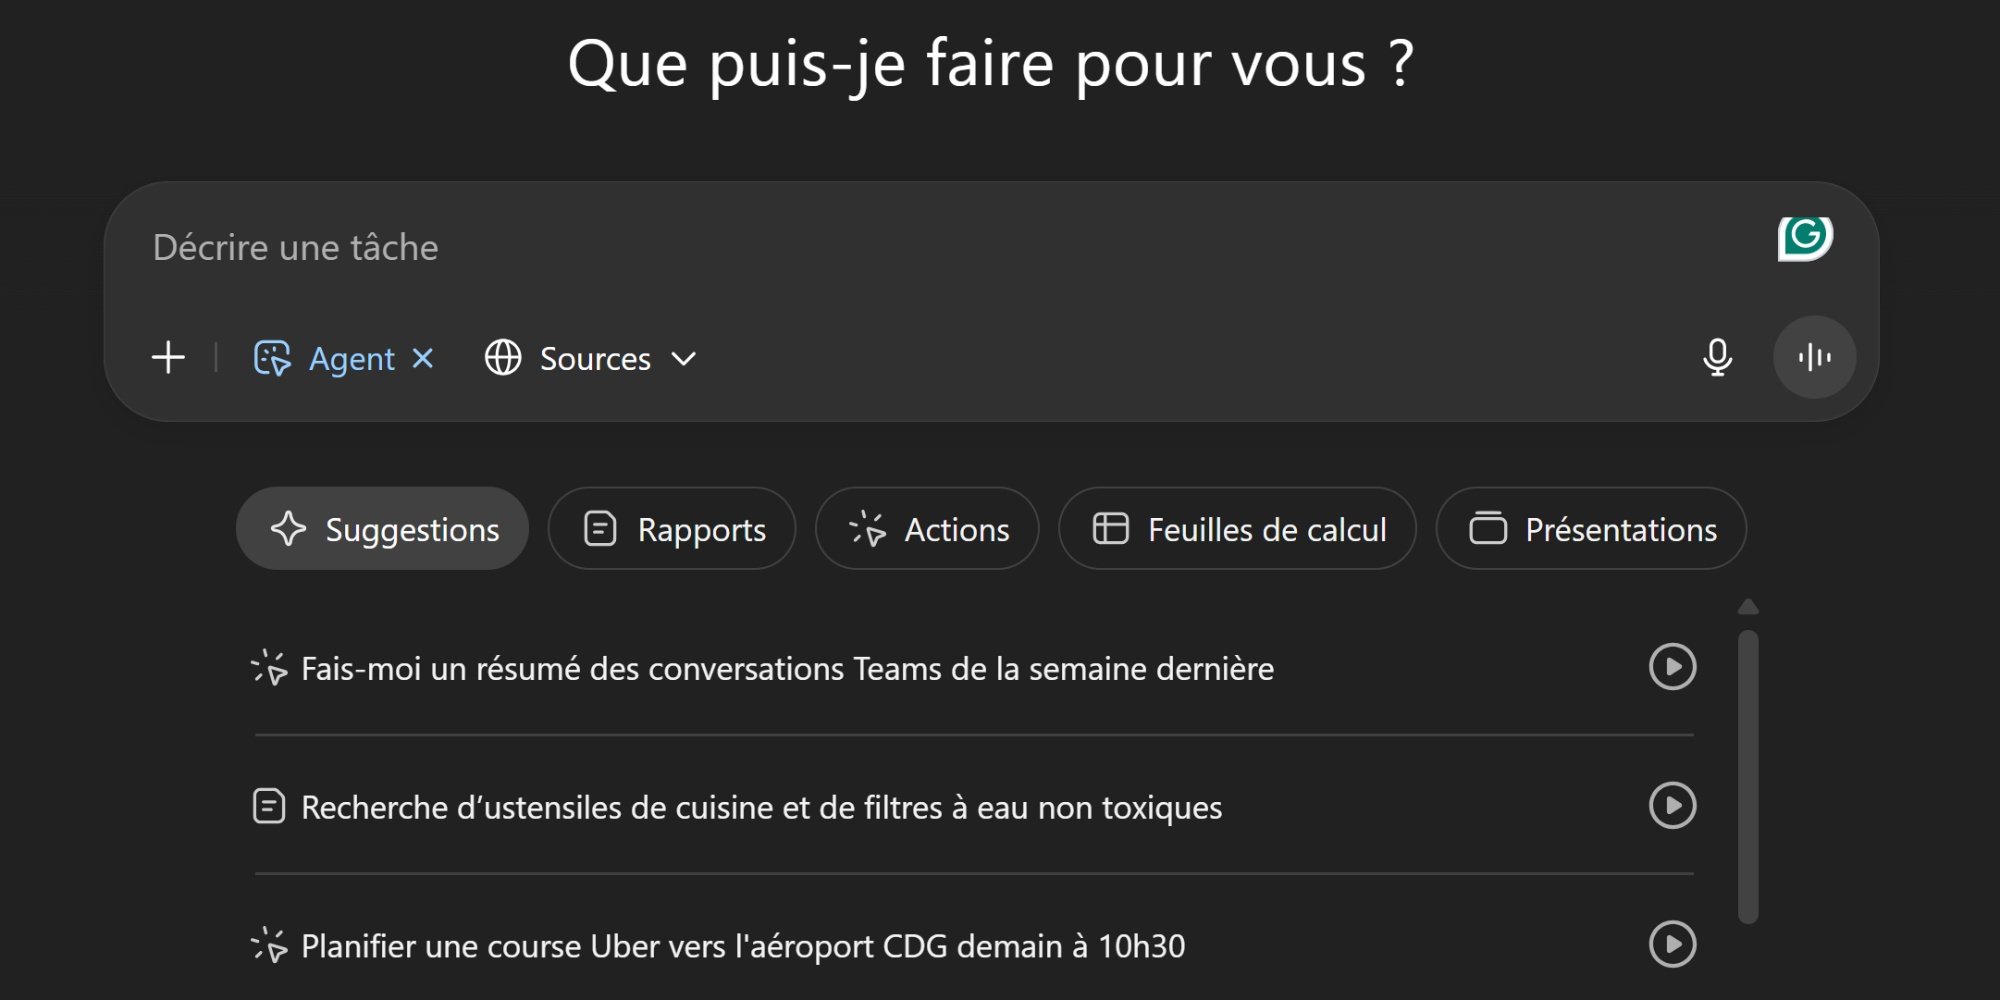This screenshot has width=2000, height=1000.
Task: Remove Agent mode with the X
Action: (423, 357)
